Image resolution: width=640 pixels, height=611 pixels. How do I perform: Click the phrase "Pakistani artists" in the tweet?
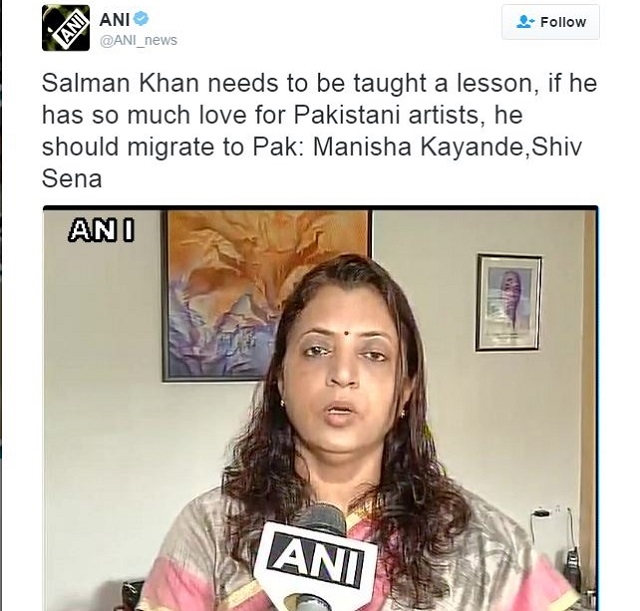pyautogui.click(x=386, y=115)
